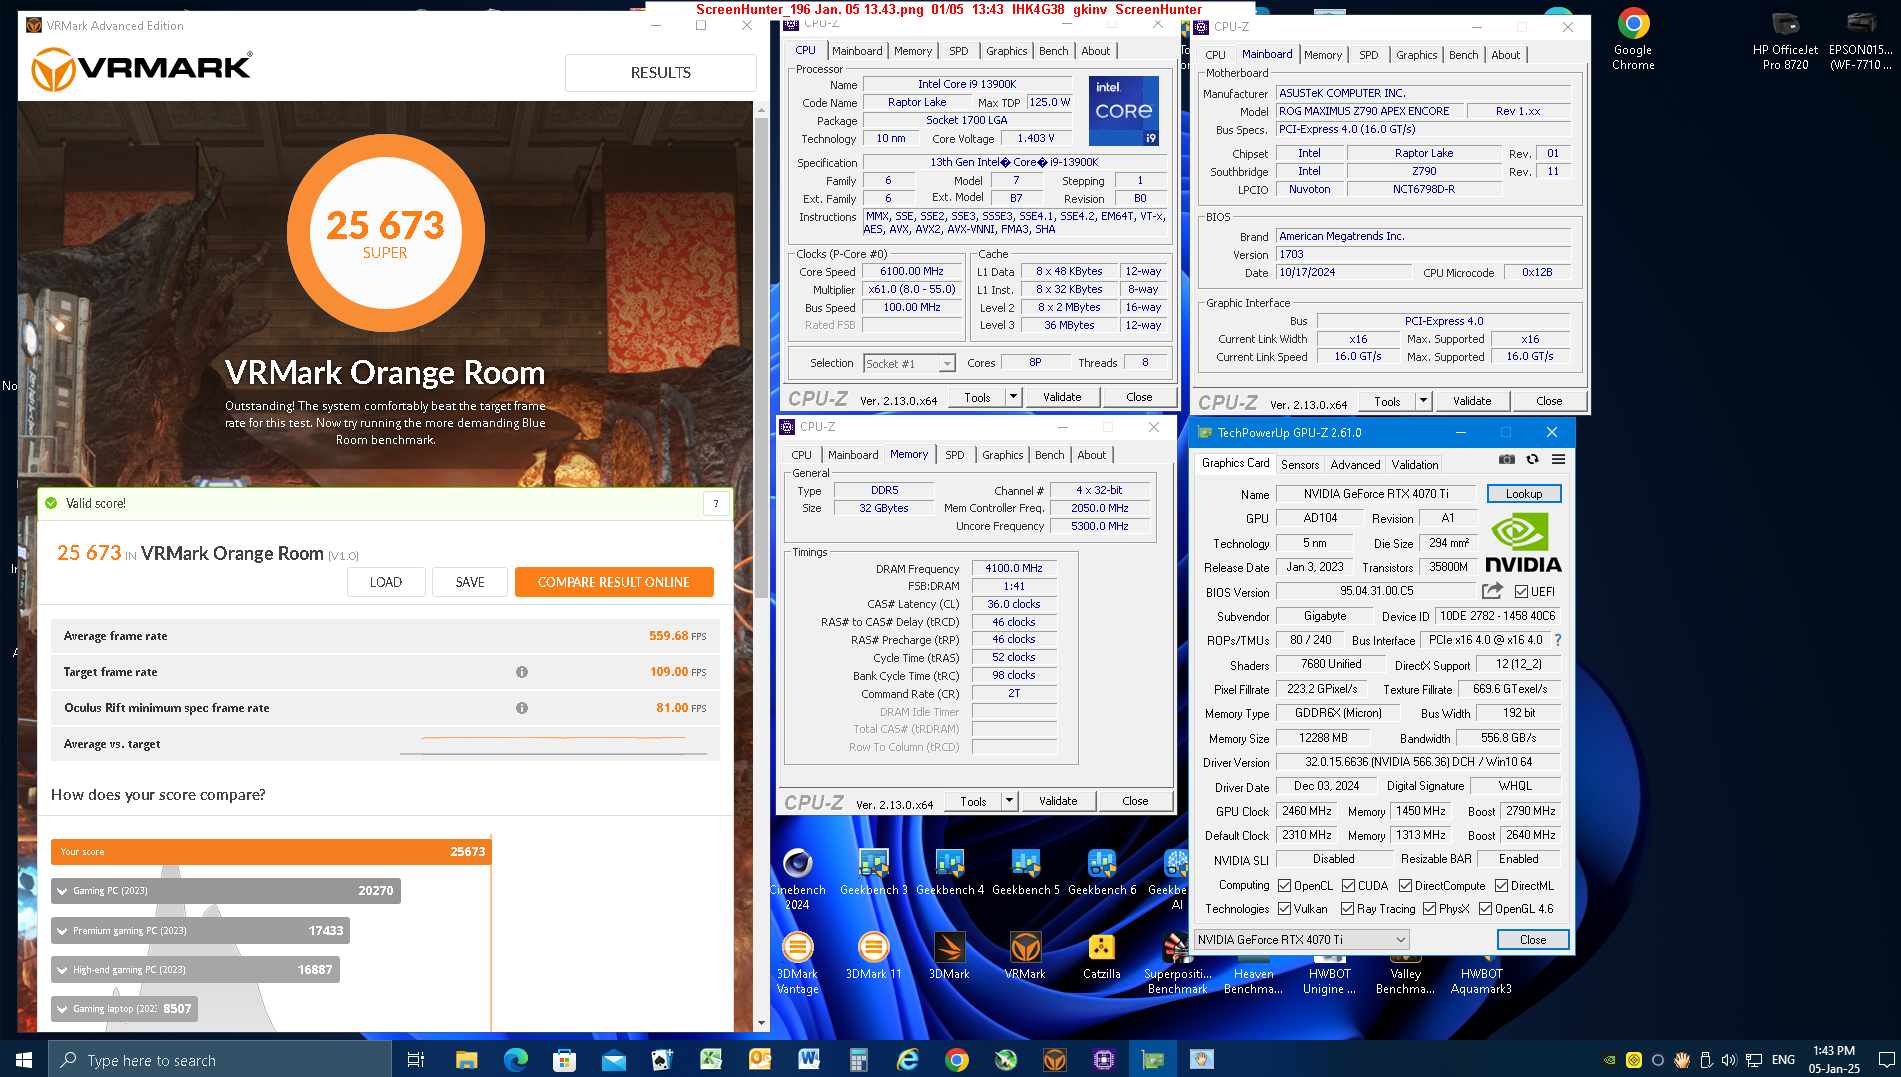Toggle the OpenCL checkbox in GPU-Z

click(1285, 885)
